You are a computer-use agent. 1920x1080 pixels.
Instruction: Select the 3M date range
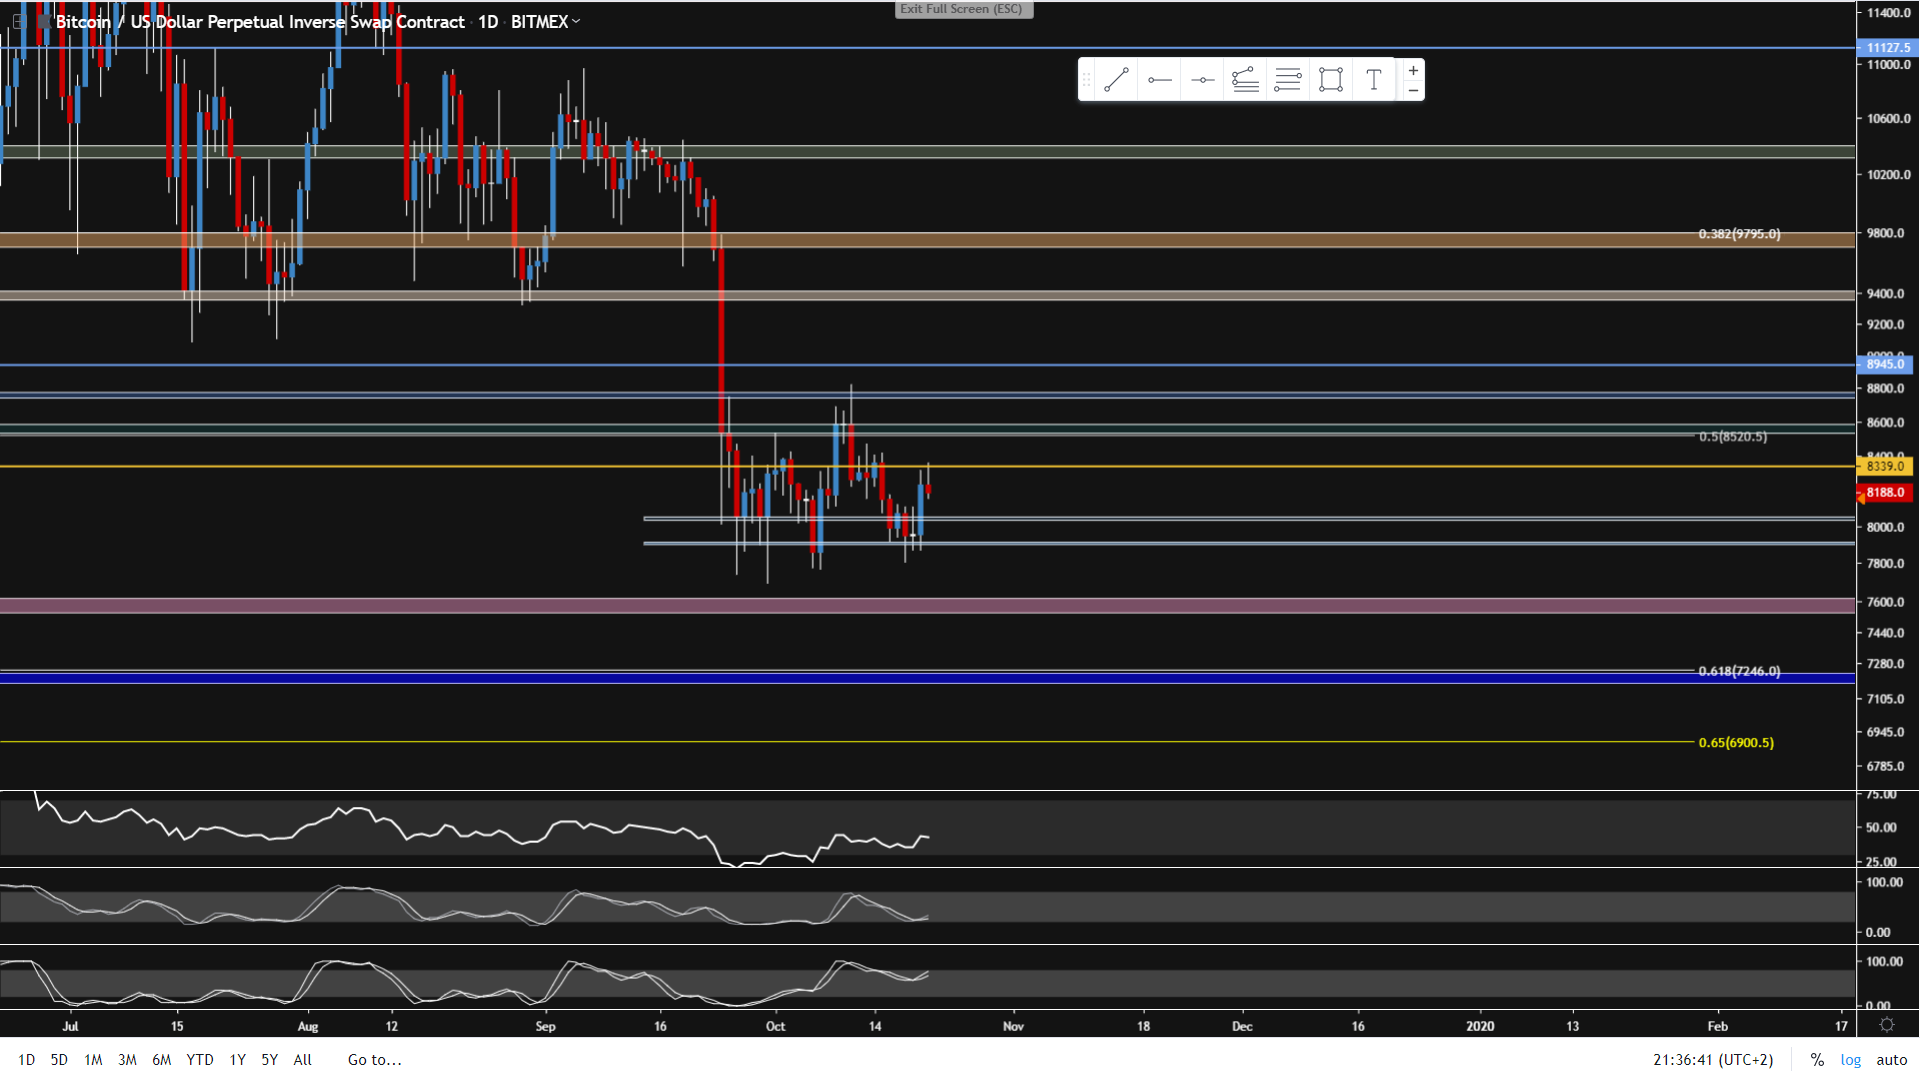[127, 1060]
